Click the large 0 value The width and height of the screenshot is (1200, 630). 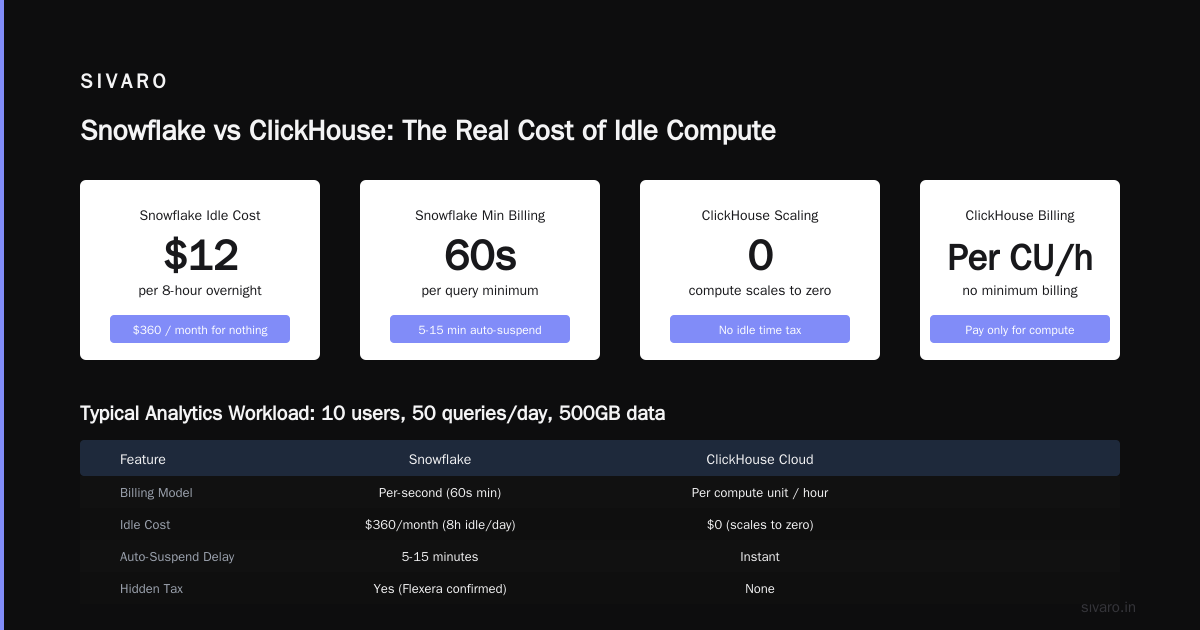click(x=760, y=256)
